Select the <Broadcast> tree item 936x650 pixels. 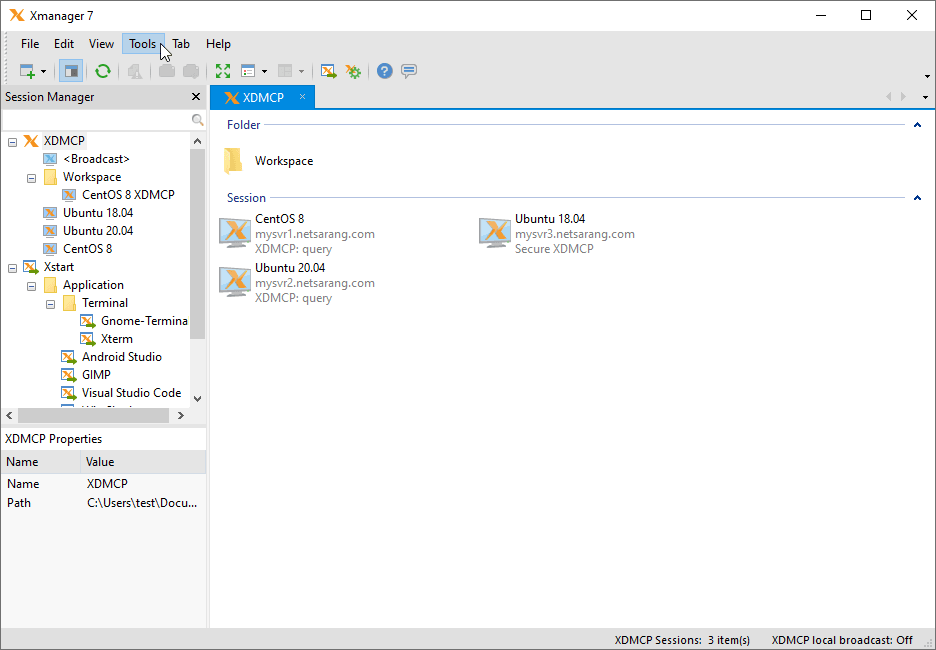(x=96, y=159)
